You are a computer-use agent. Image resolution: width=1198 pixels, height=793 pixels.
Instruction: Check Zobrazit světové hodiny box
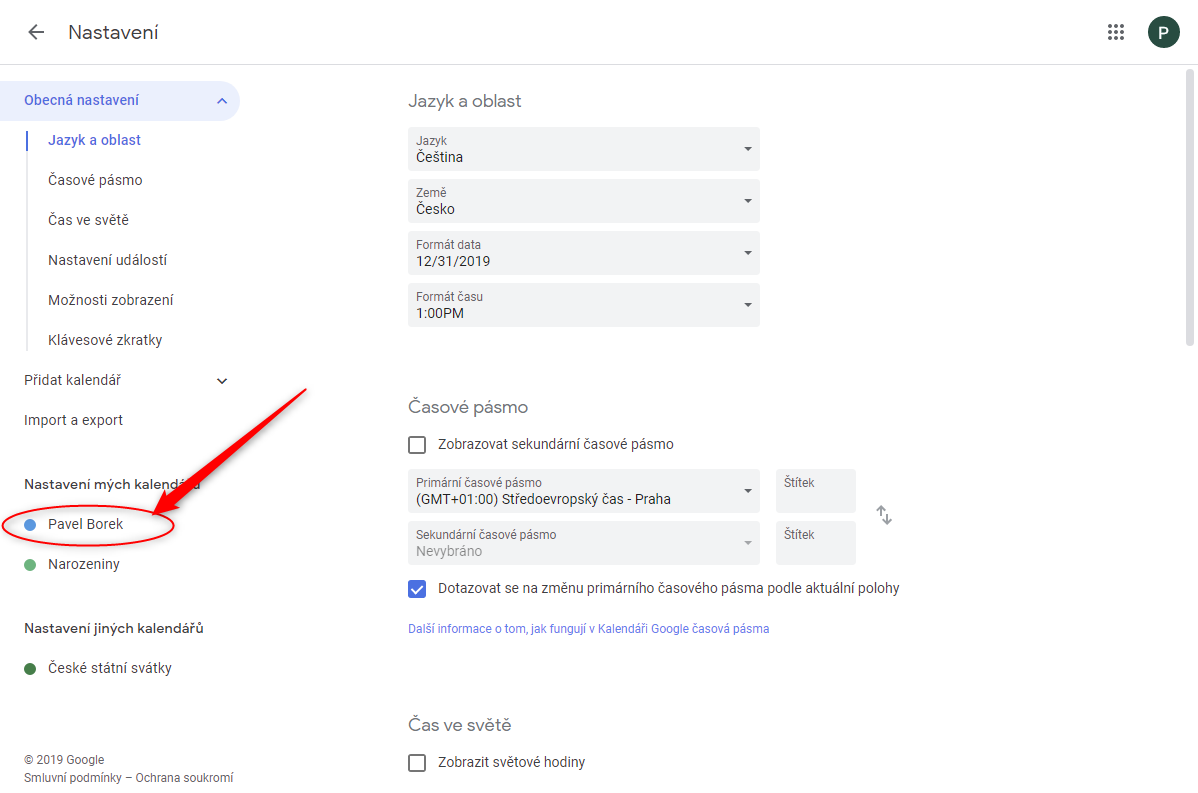417,762
